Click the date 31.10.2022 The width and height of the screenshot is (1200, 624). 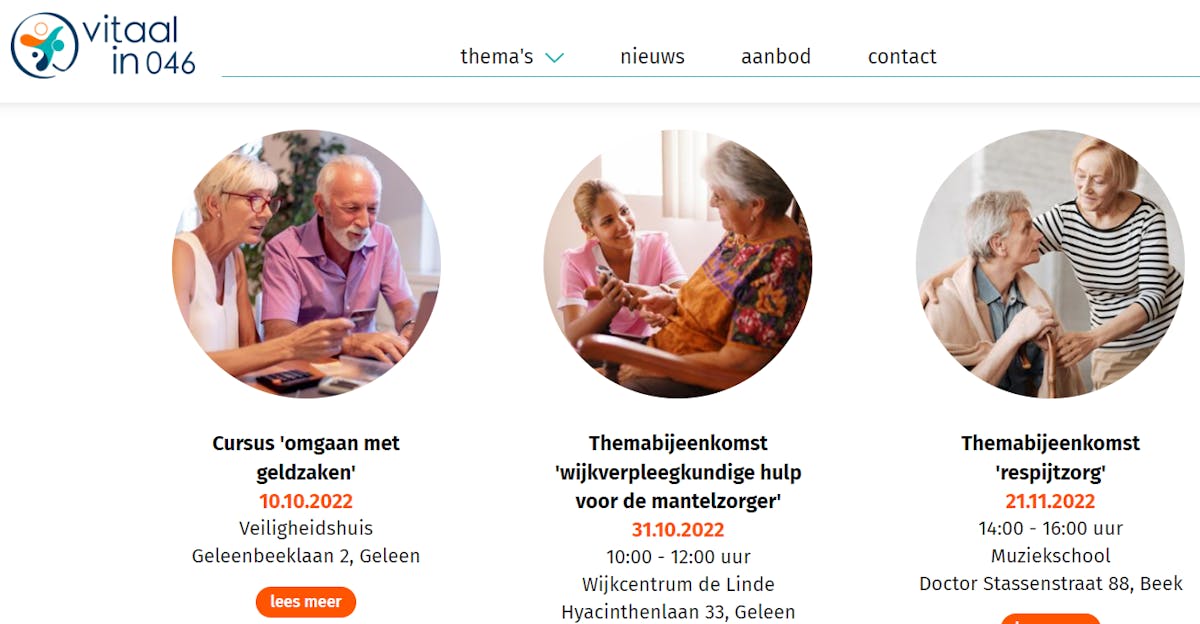[678, 529]
